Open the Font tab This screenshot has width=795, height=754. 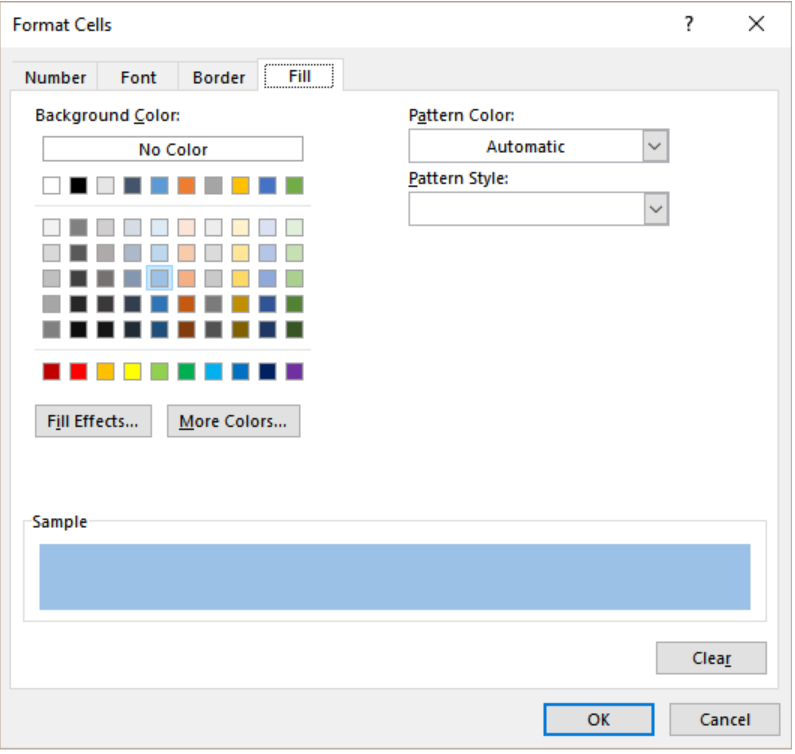coord(138,78)
